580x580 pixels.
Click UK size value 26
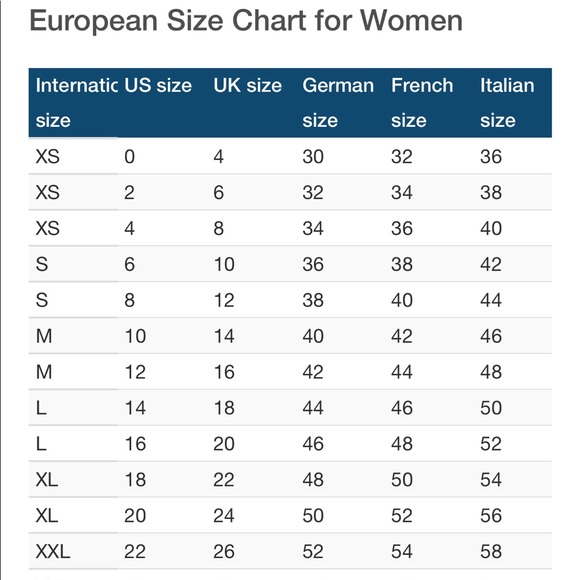(x=224, y=552)
